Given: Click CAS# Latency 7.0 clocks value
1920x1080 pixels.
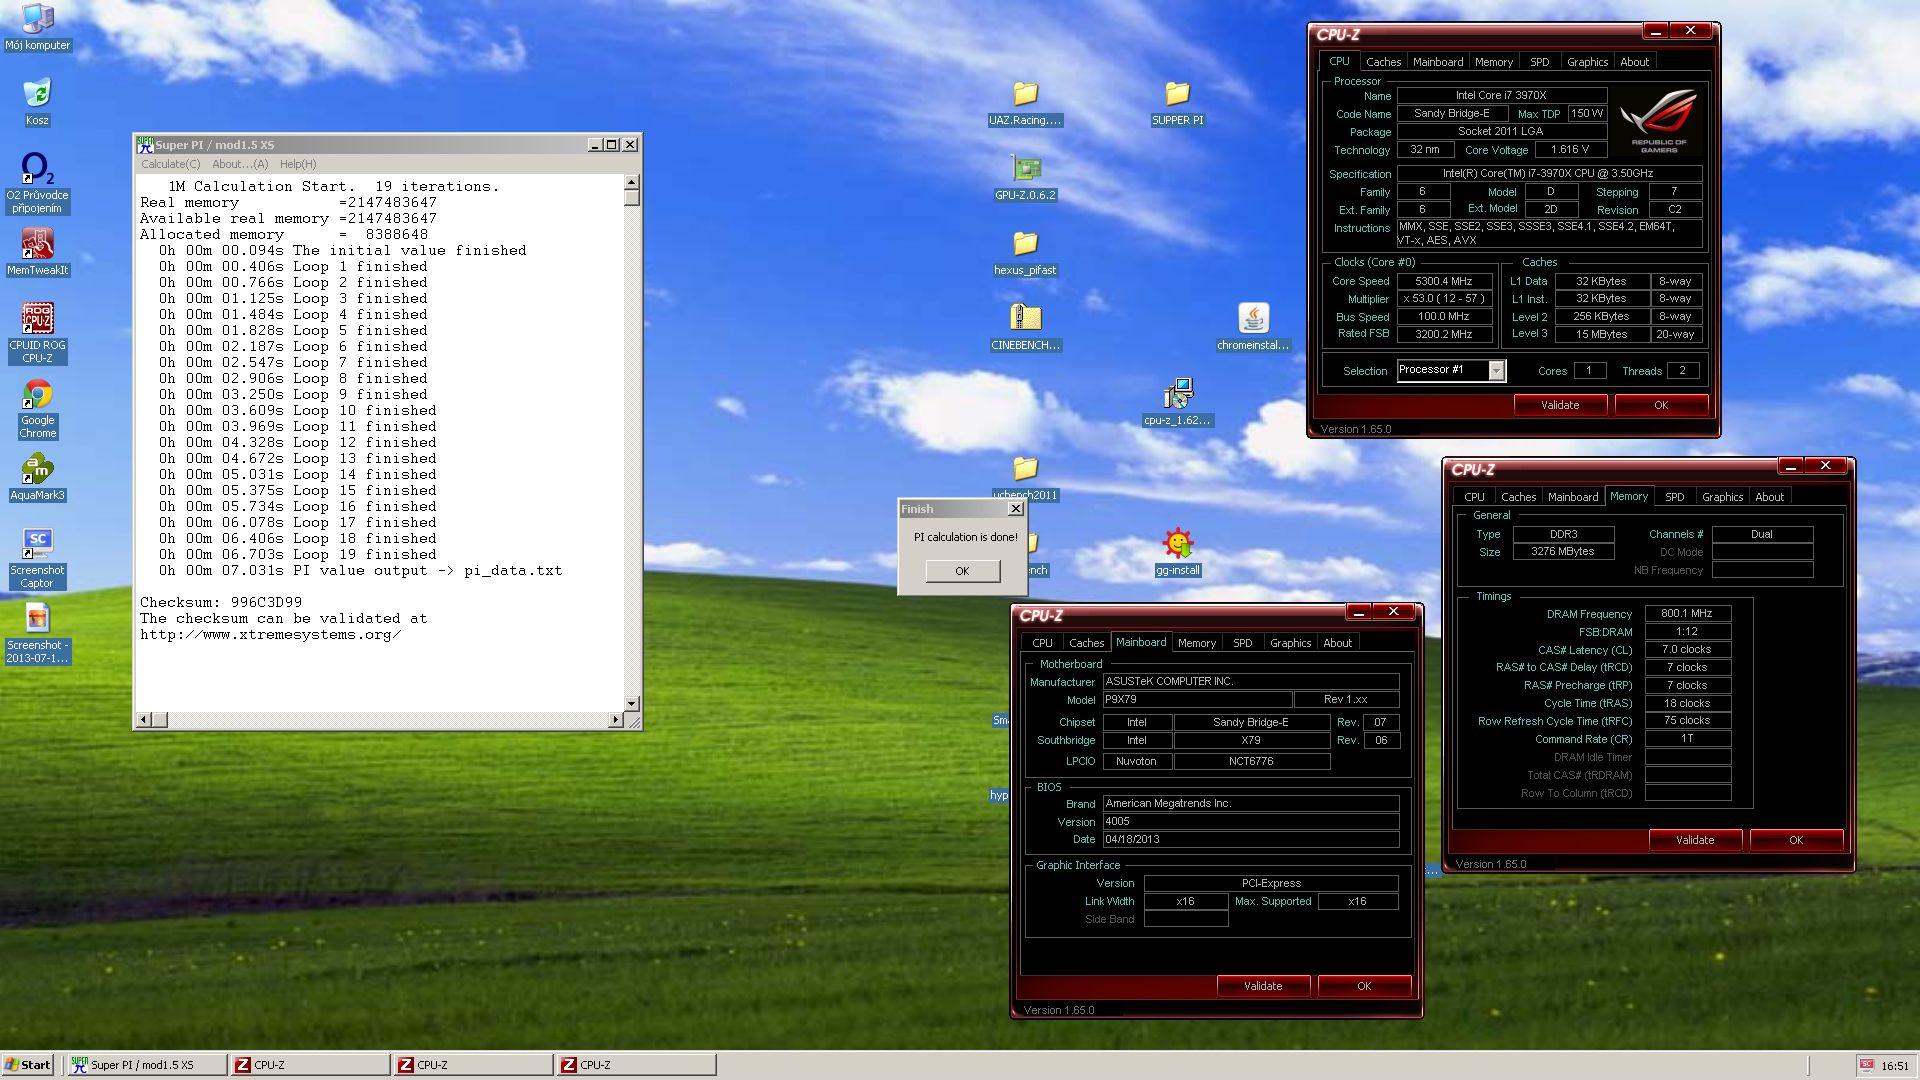Looking at the screenshot, I should [1687, 650].
